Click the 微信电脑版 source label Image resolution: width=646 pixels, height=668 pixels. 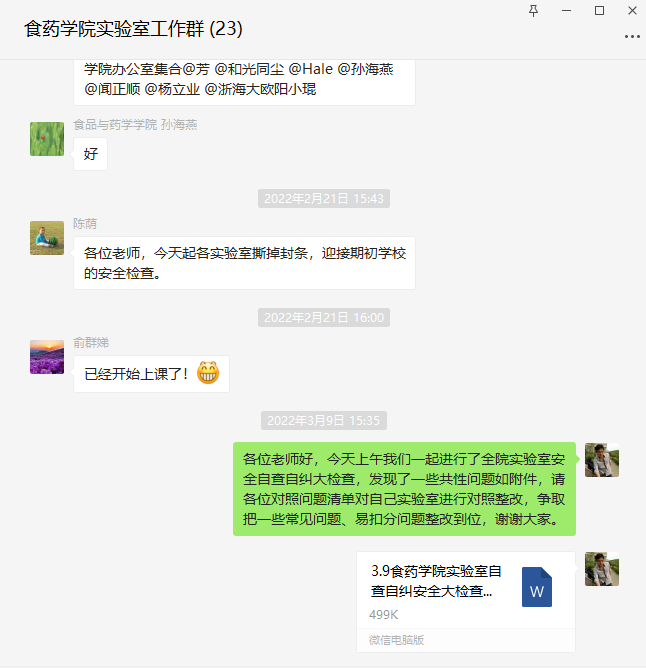(396, 640)
